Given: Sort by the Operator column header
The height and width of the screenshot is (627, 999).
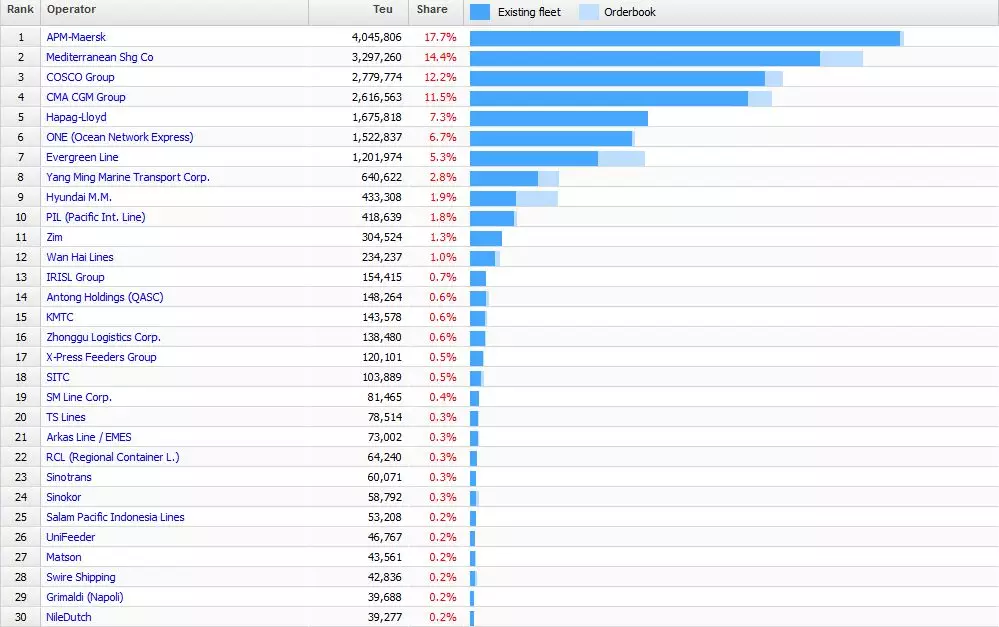Looking at the screenshot, I should pos(71,10).
